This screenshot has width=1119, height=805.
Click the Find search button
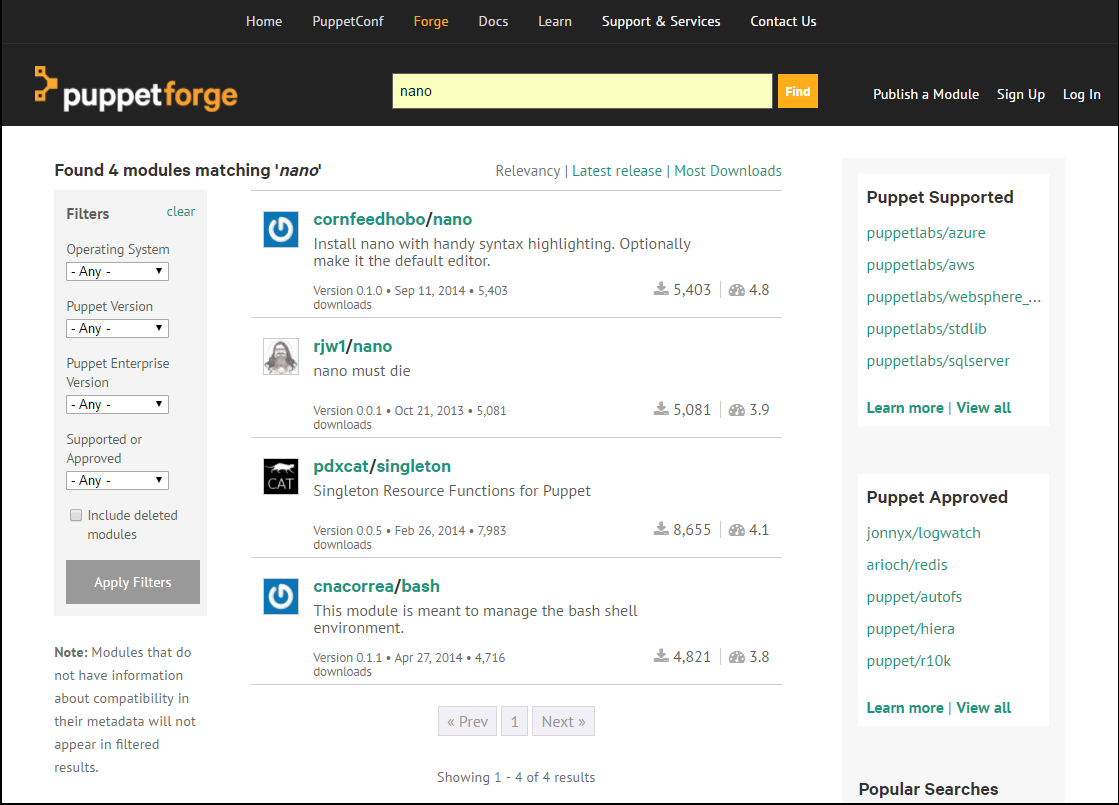coord(797,91)
